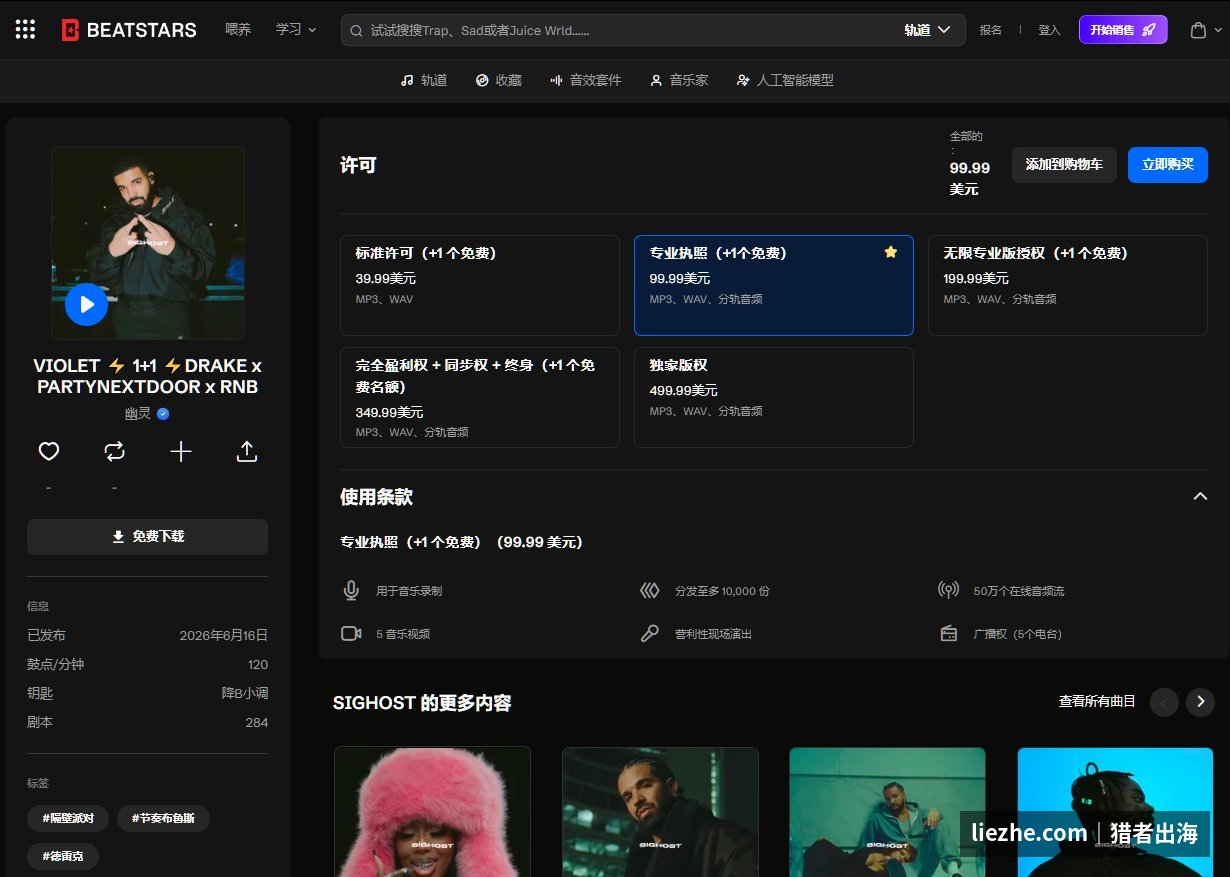Image resolution: width=1230 pixels, height=877 pixels.
Task: Click the star icon on 专业执照 card
Action: pyautogui.click(x=890, y=252)
